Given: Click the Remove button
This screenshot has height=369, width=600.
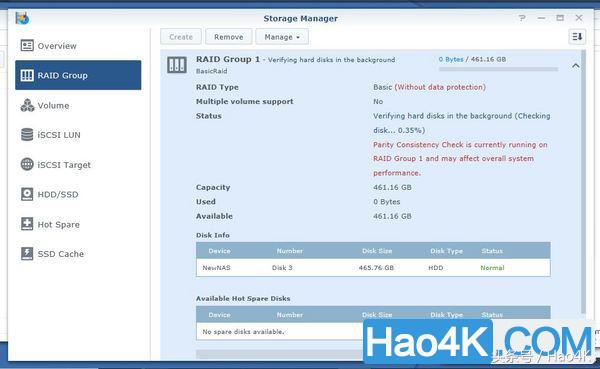Looking at the screenshot, I should coord(228,37).
